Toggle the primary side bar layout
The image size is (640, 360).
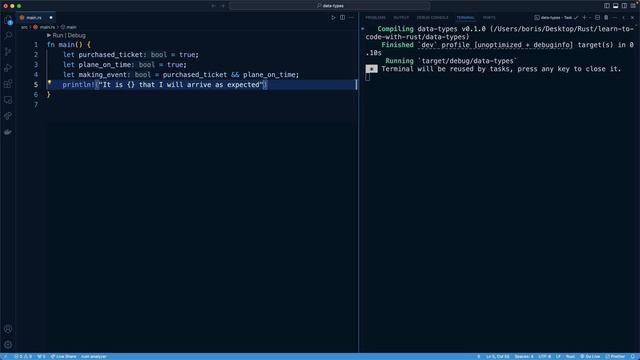pos(607,6)
